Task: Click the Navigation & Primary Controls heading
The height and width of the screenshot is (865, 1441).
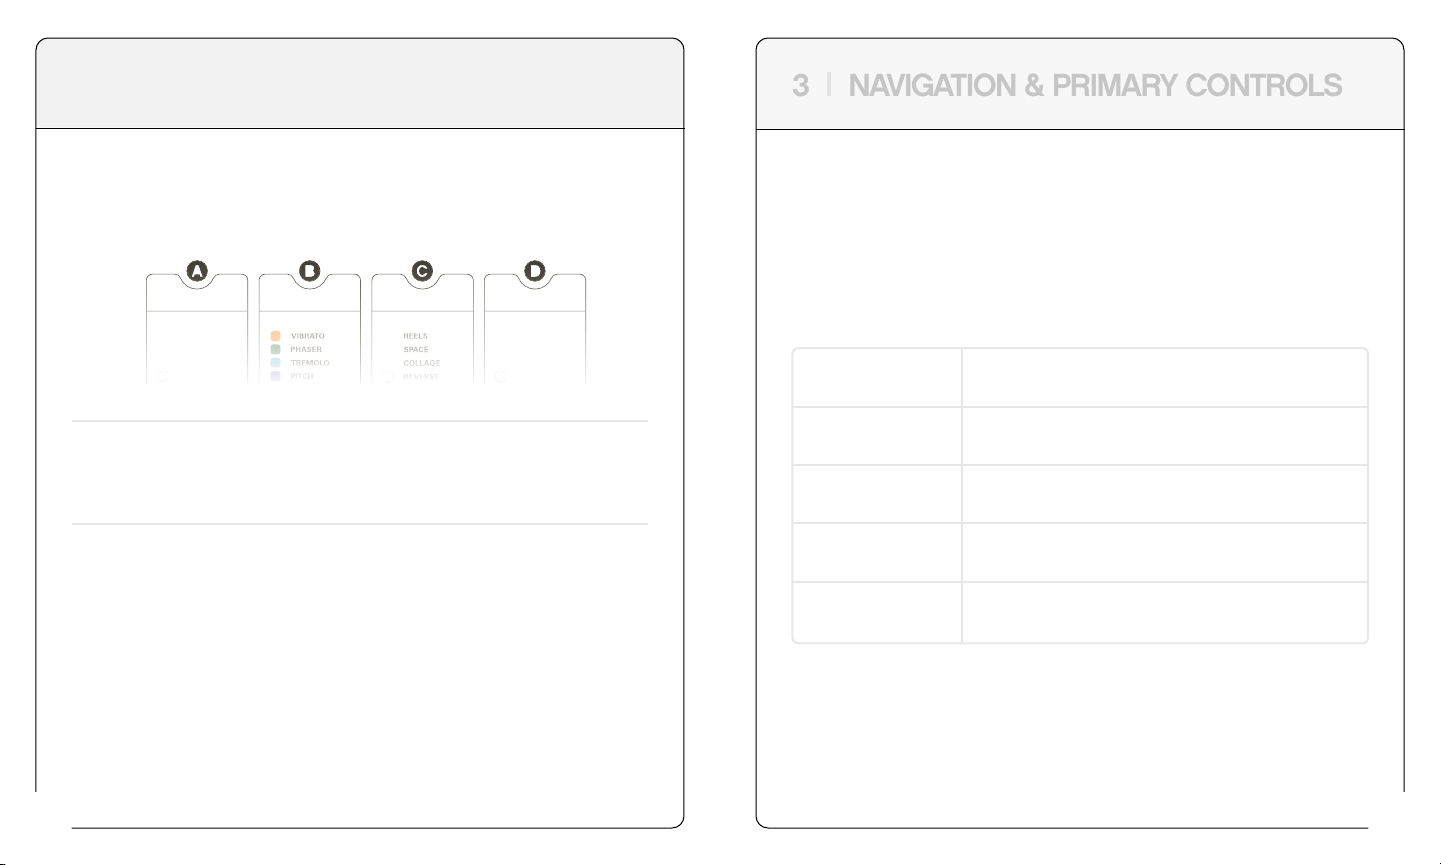Action: tap(1095, 86)
